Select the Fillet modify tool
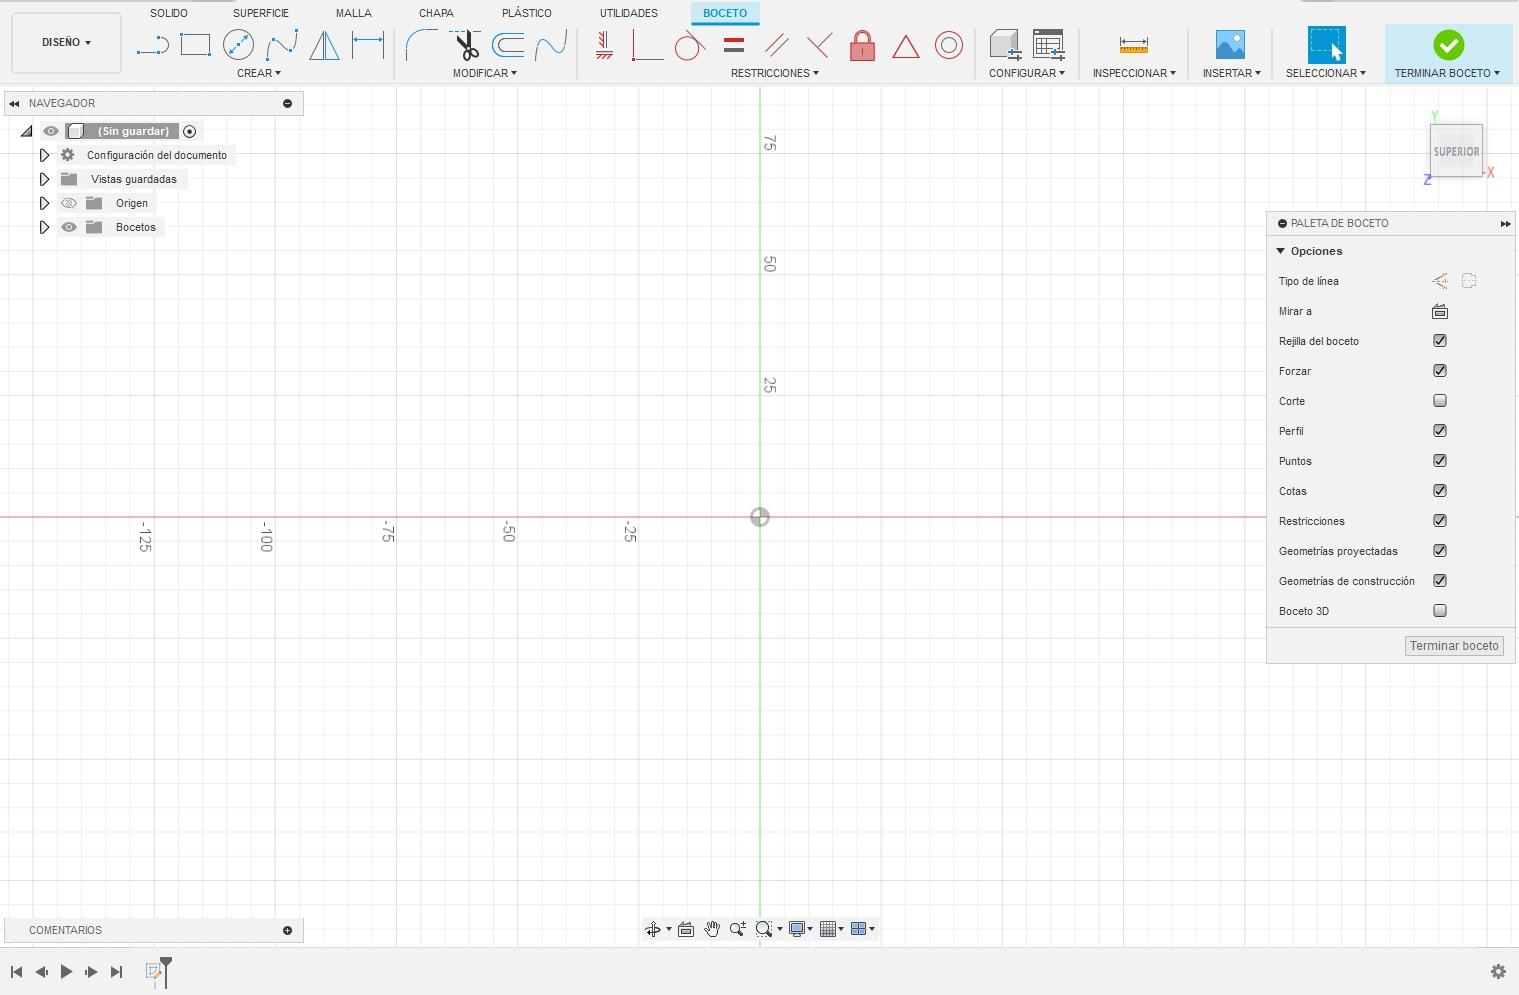 tap(421, 45)
